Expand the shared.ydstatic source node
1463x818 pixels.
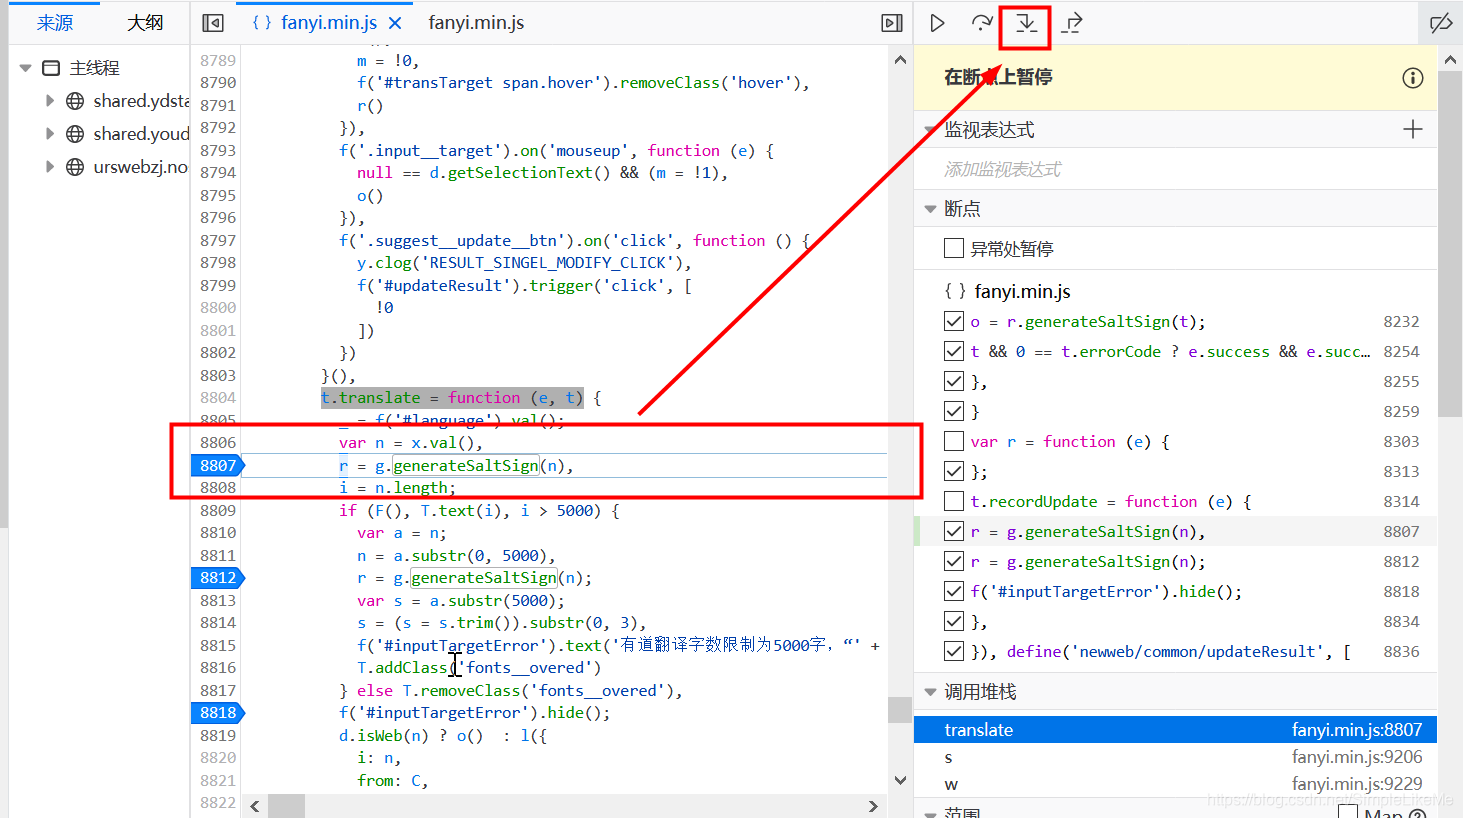tap(49, 101)
